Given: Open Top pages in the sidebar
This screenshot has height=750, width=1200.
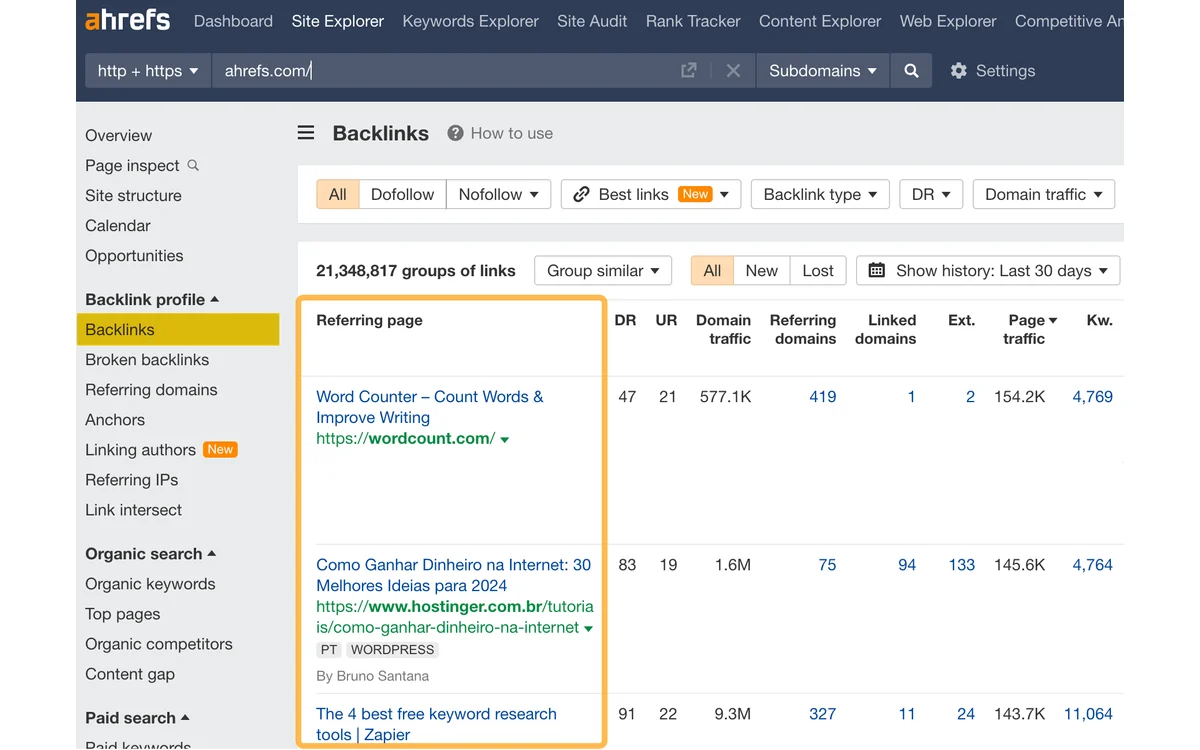Looking at the screenshot, I should click(122, 613).
